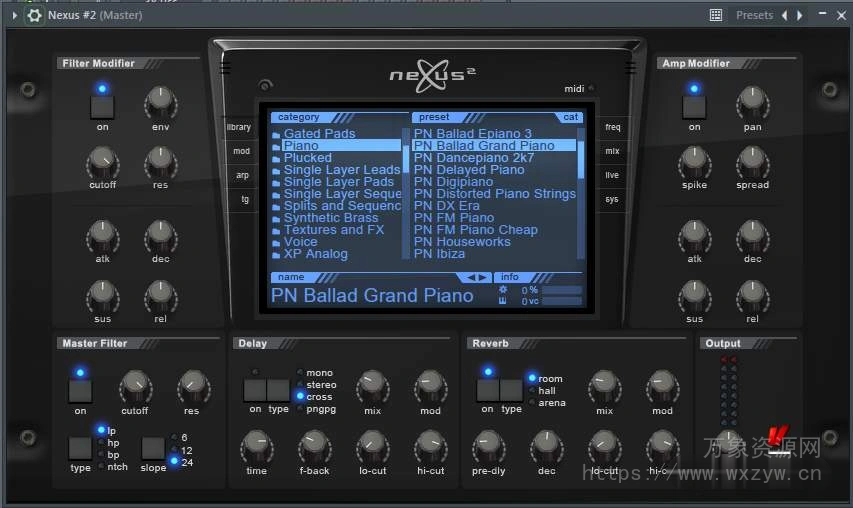The width and height of the screenshot is (853, 508).
Task: Select preset PN Houseworks
Action: pos(462,241)
